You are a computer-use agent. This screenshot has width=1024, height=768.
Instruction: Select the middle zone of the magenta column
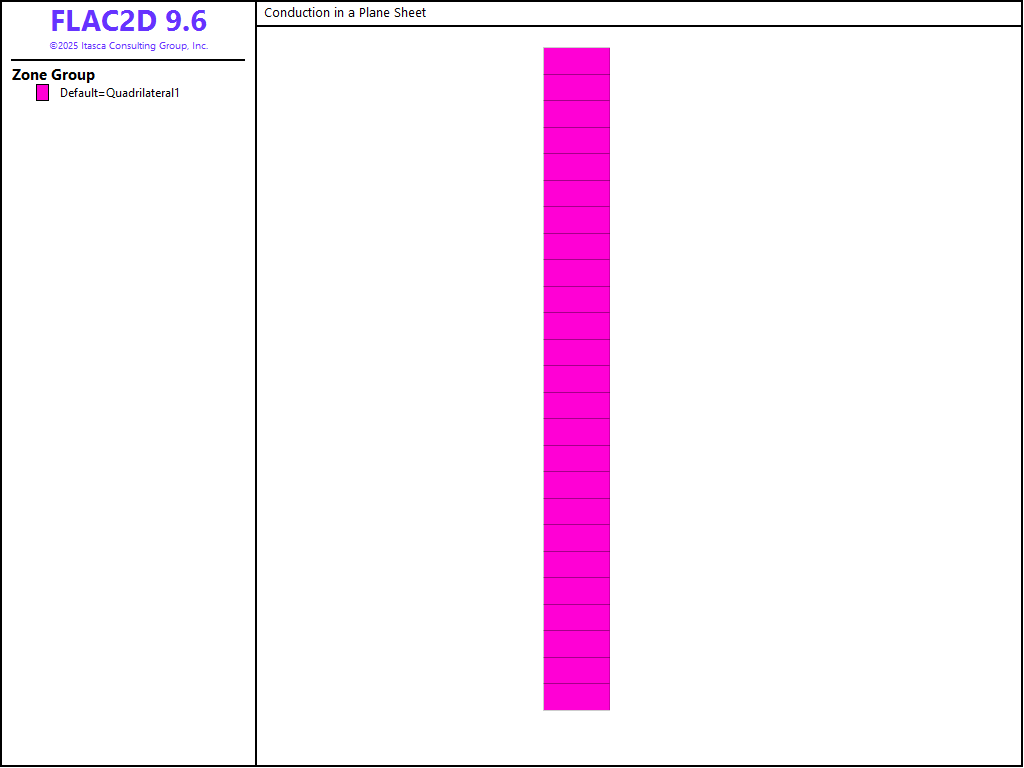click(576, 379)
